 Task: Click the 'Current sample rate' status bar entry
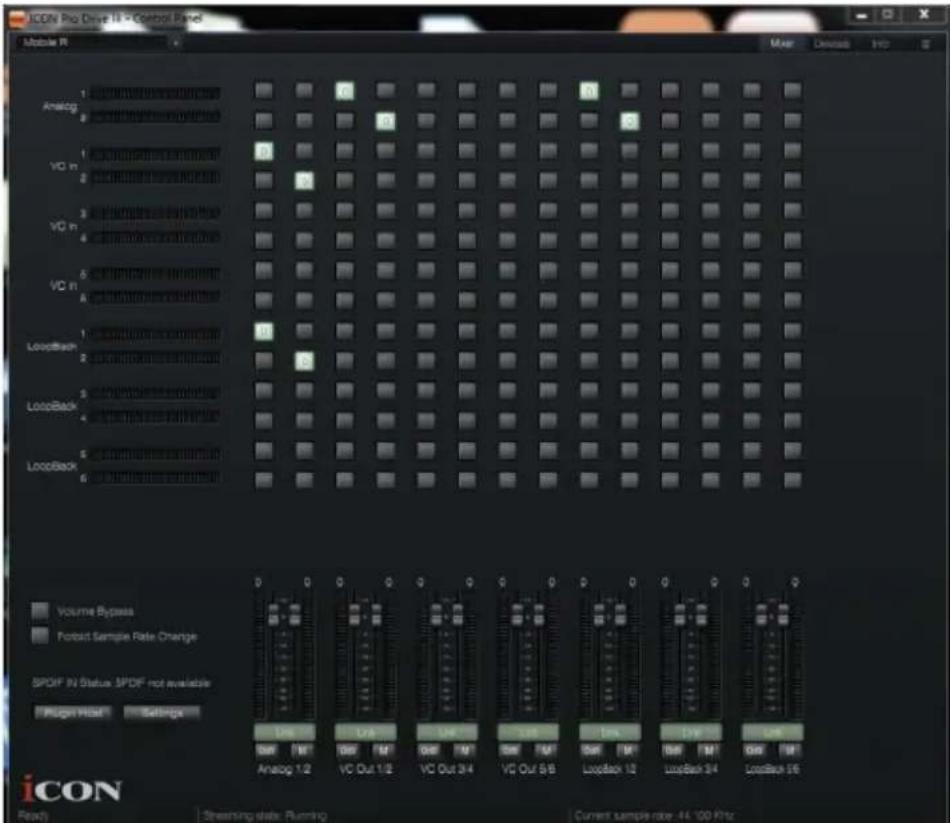click(x=654, y=815)
